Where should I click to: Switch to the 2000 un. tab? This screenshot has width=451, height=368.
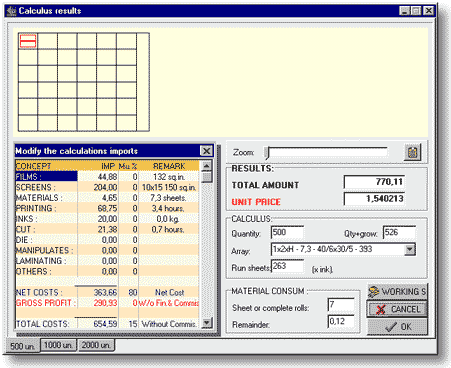[x=96, y=345]
